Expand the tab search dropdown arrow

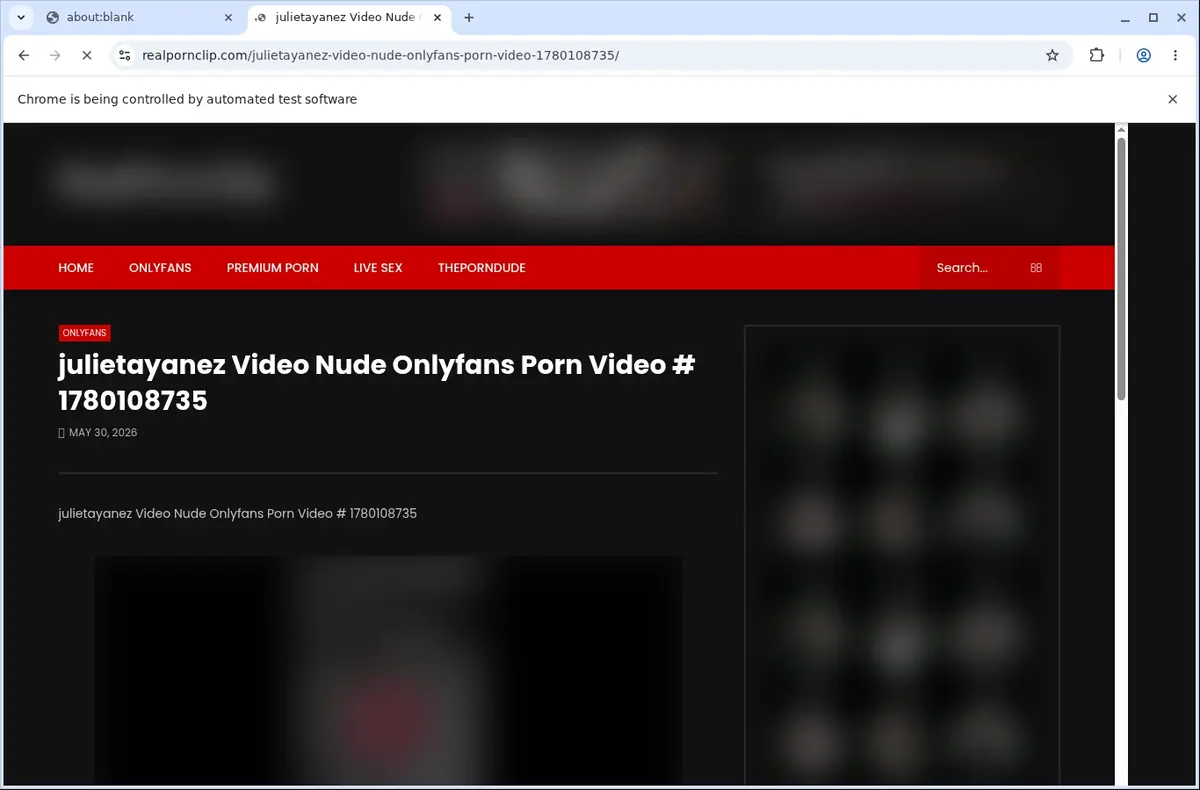(x=20, y=17)
